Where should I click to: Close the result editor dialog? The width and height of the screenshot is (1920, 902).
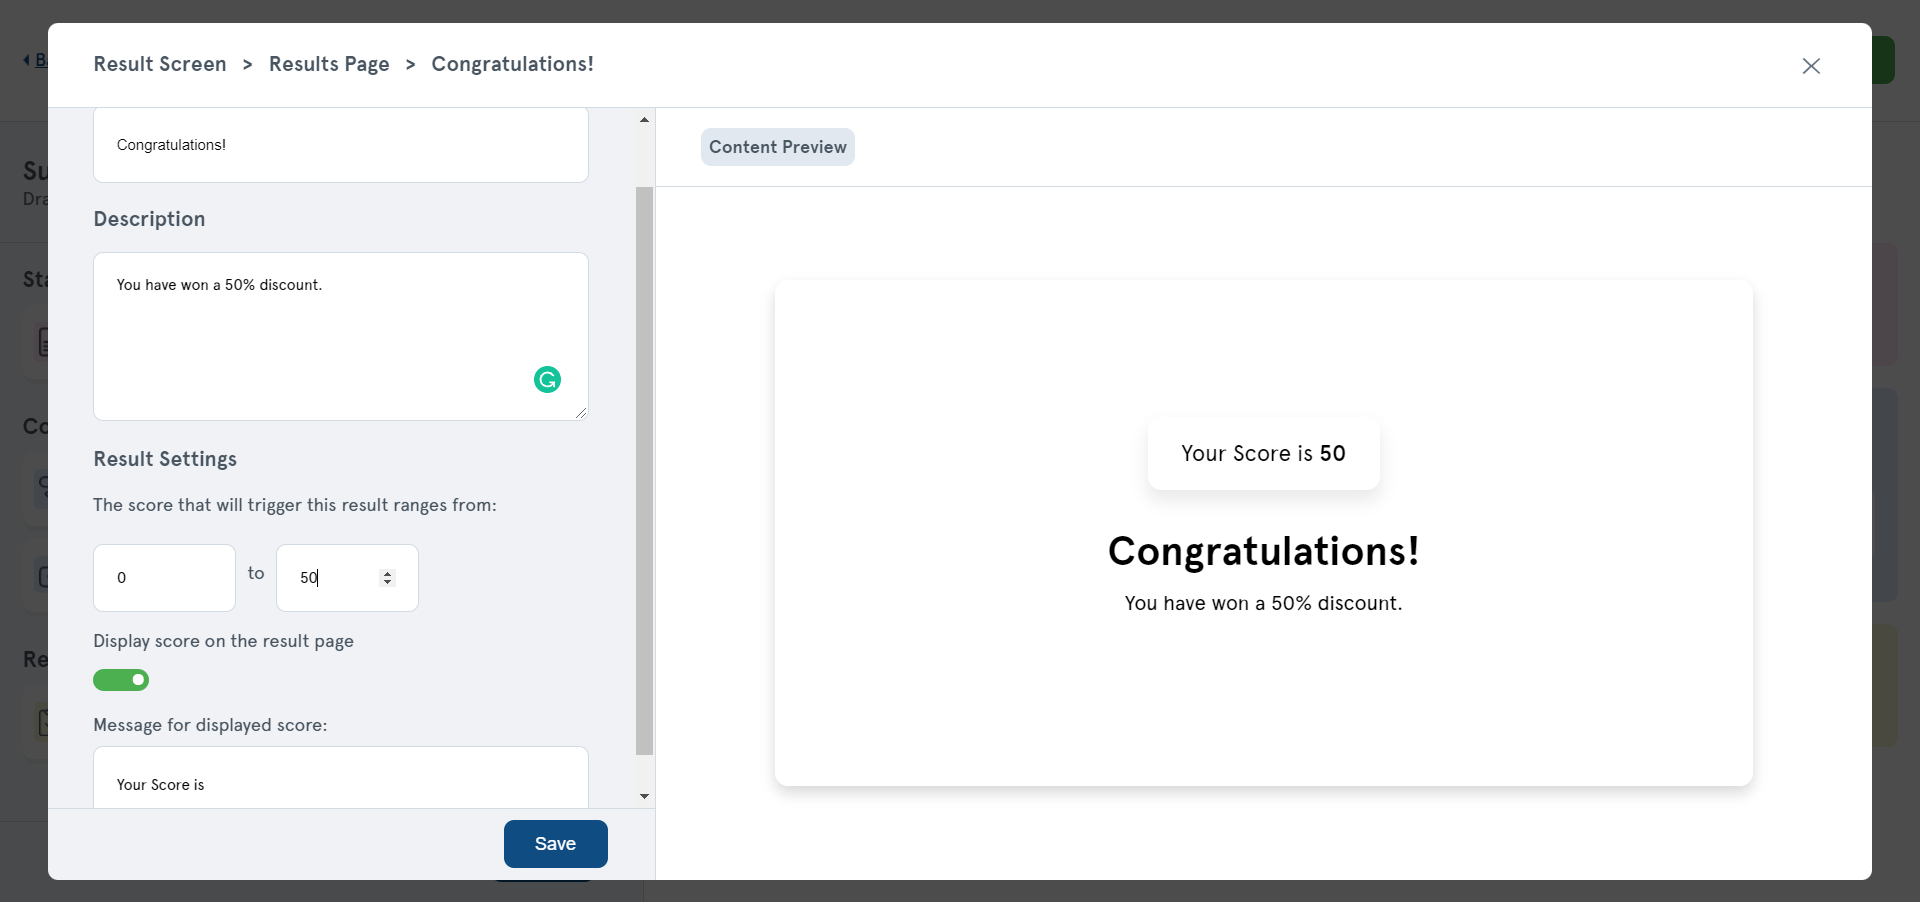(1811, 66)
